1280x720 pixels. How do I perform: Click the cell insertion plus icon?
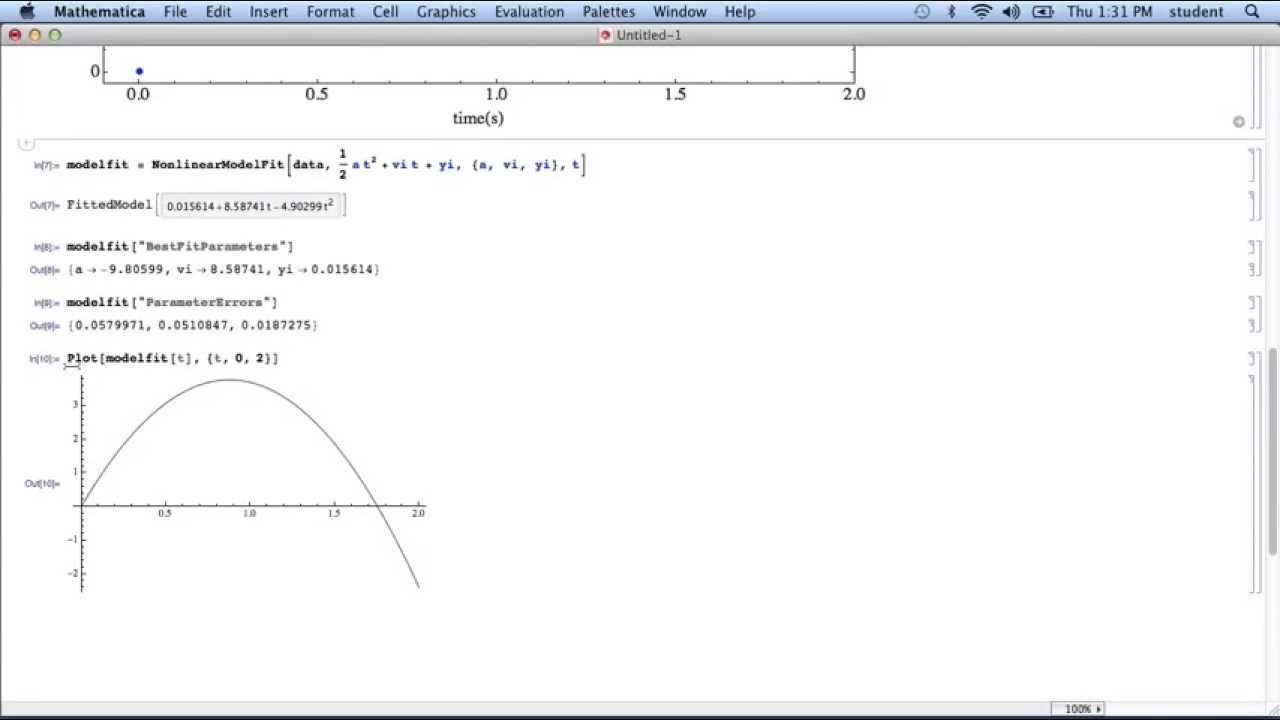(x=27, y=143)
